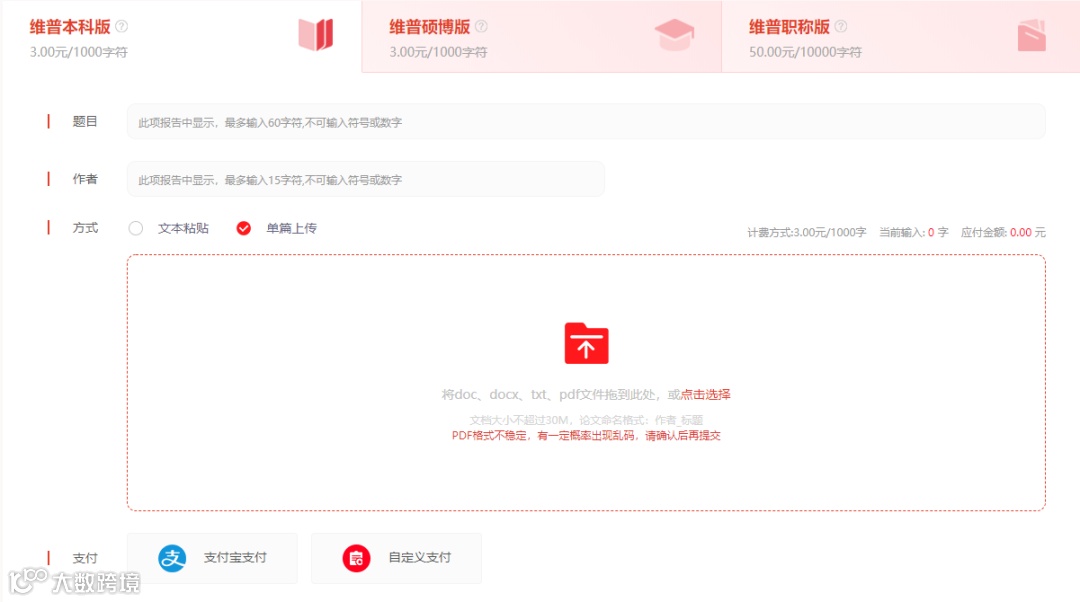Choose the 自定义支付 payment option

(396, 558)
